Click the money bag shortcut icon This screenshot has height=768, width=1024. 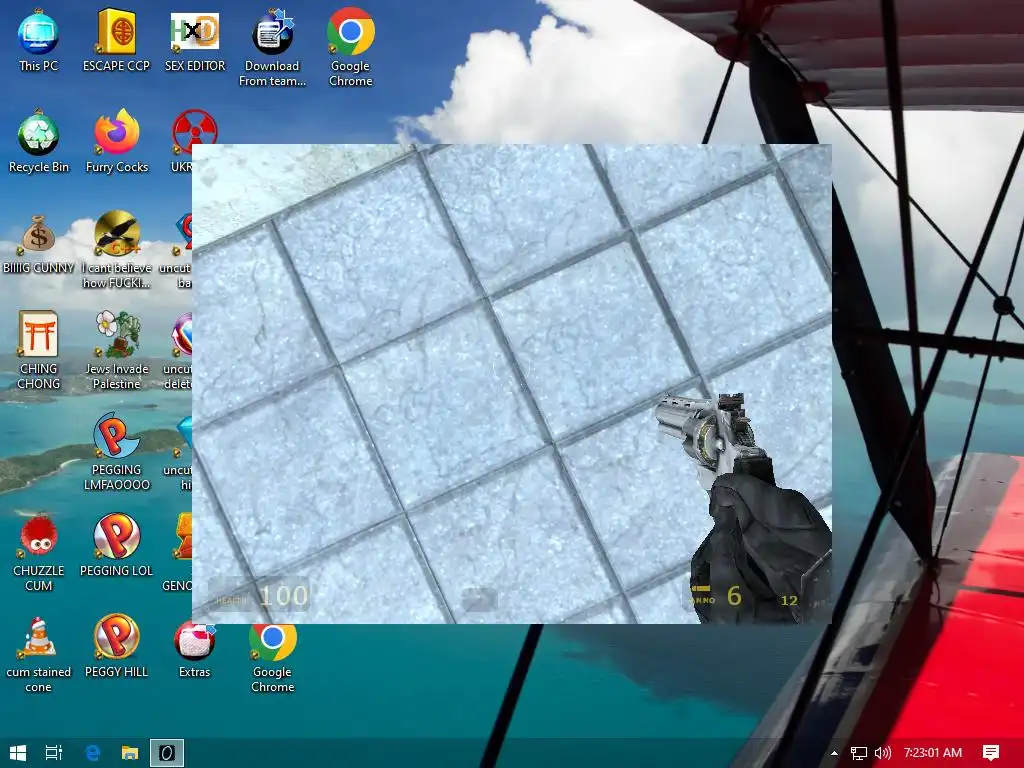(x=38, y=235)
